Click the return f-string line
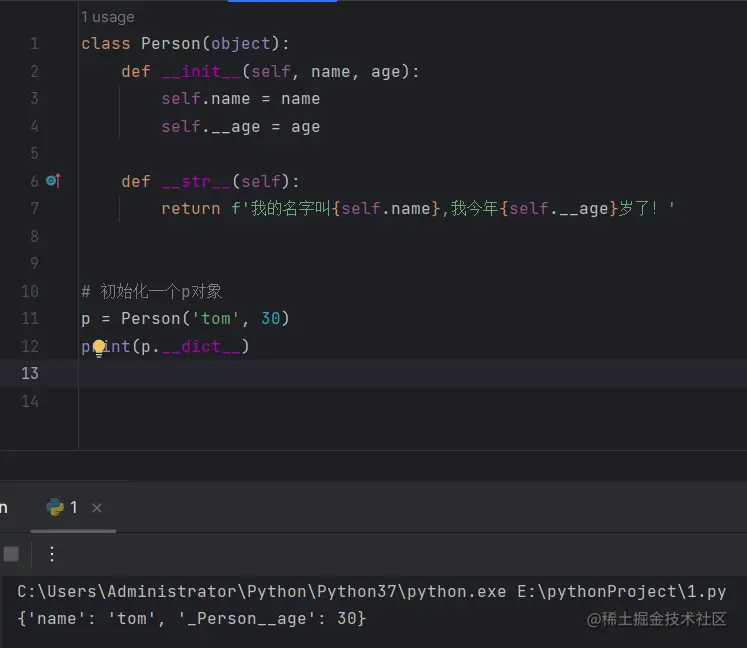This screenshot has width=747, height=648. [418, 208]
